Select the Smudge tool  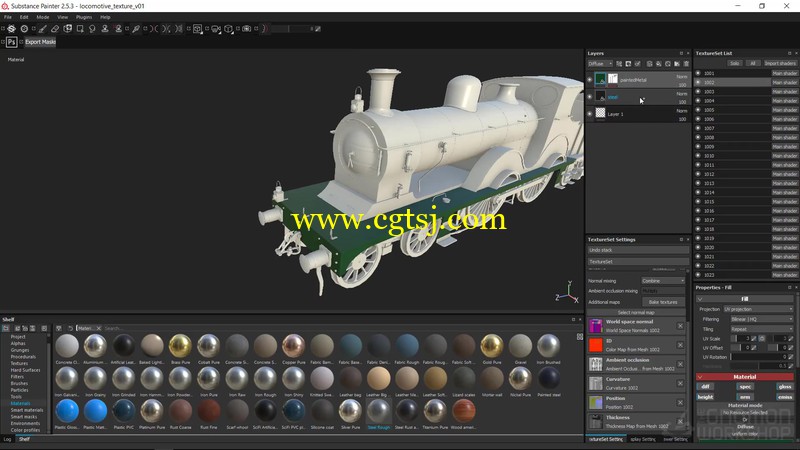pos(92,29)
